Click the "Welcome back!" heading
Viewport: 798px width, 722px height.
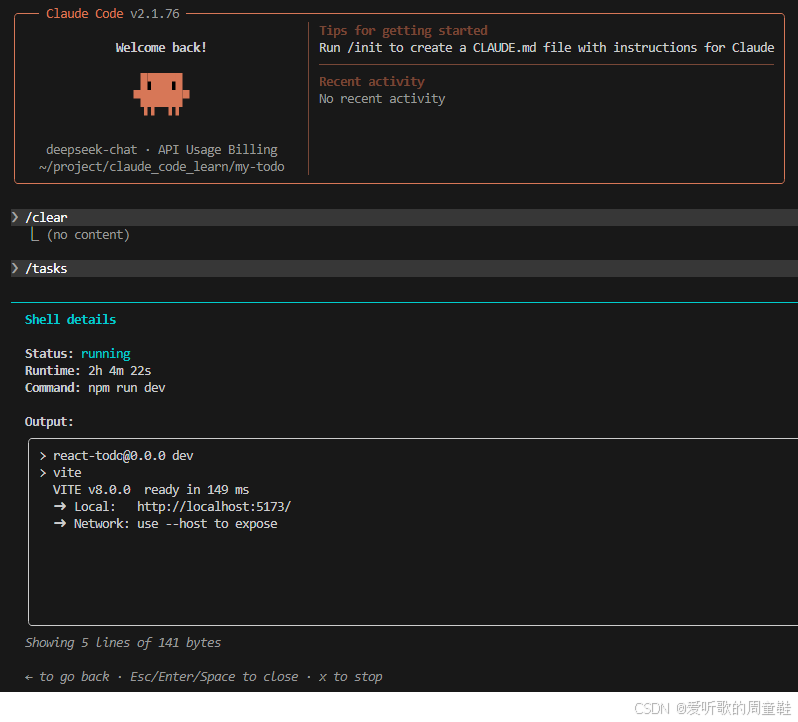click(x=161, y=48)
